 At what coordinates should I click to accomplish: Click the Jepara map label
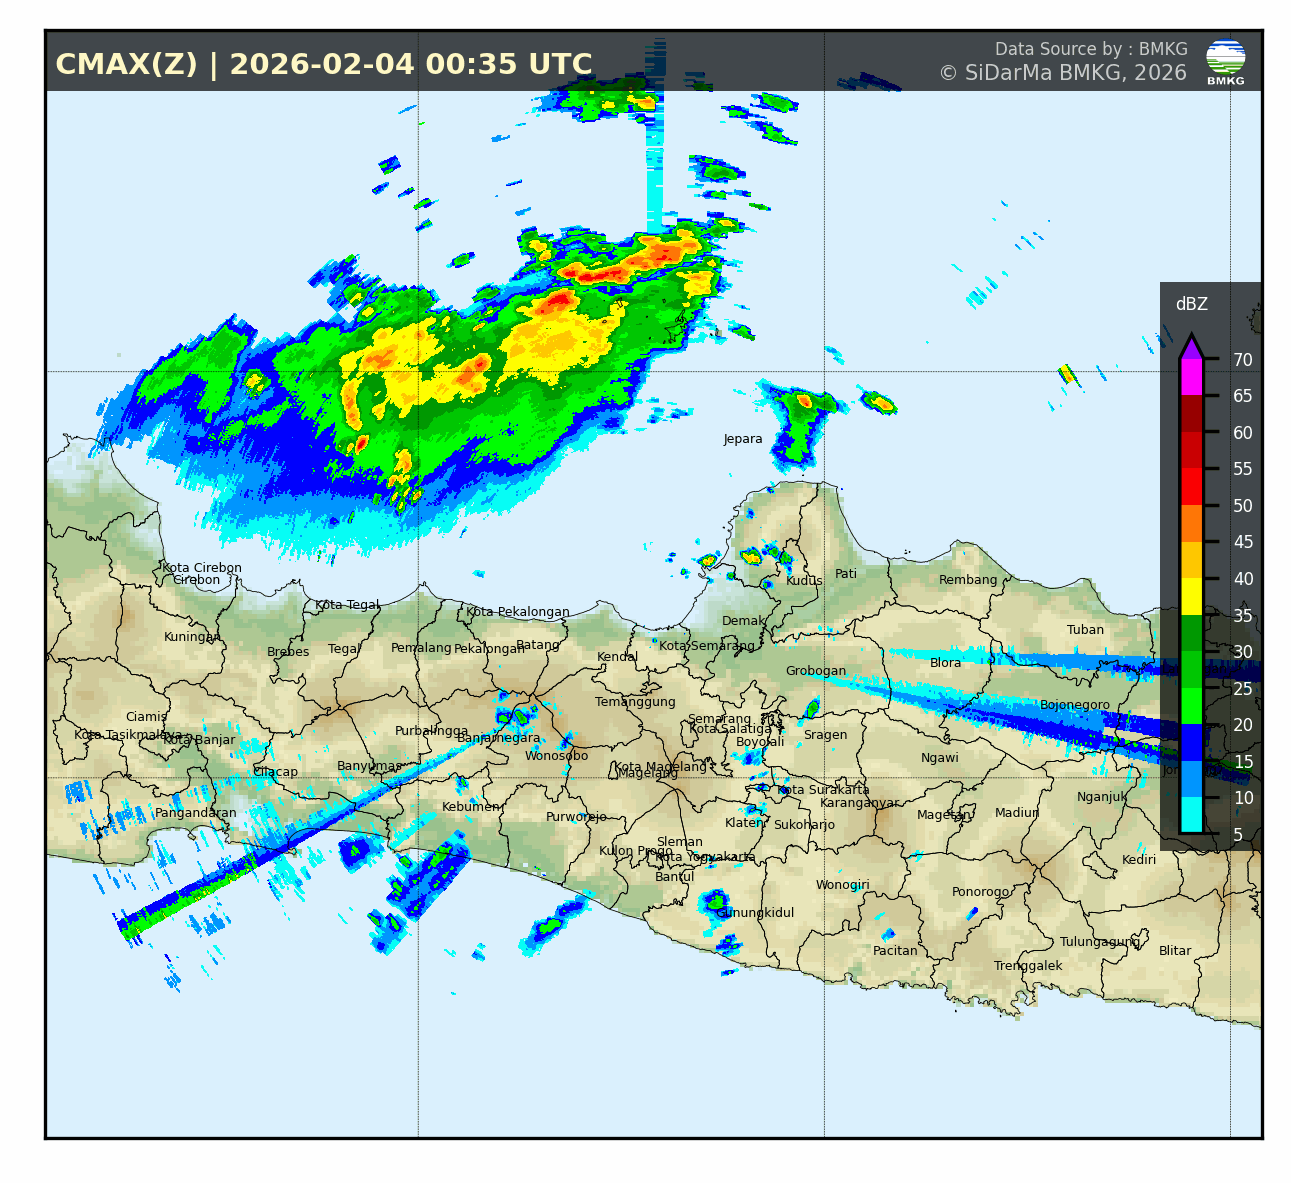coord(743,439)
